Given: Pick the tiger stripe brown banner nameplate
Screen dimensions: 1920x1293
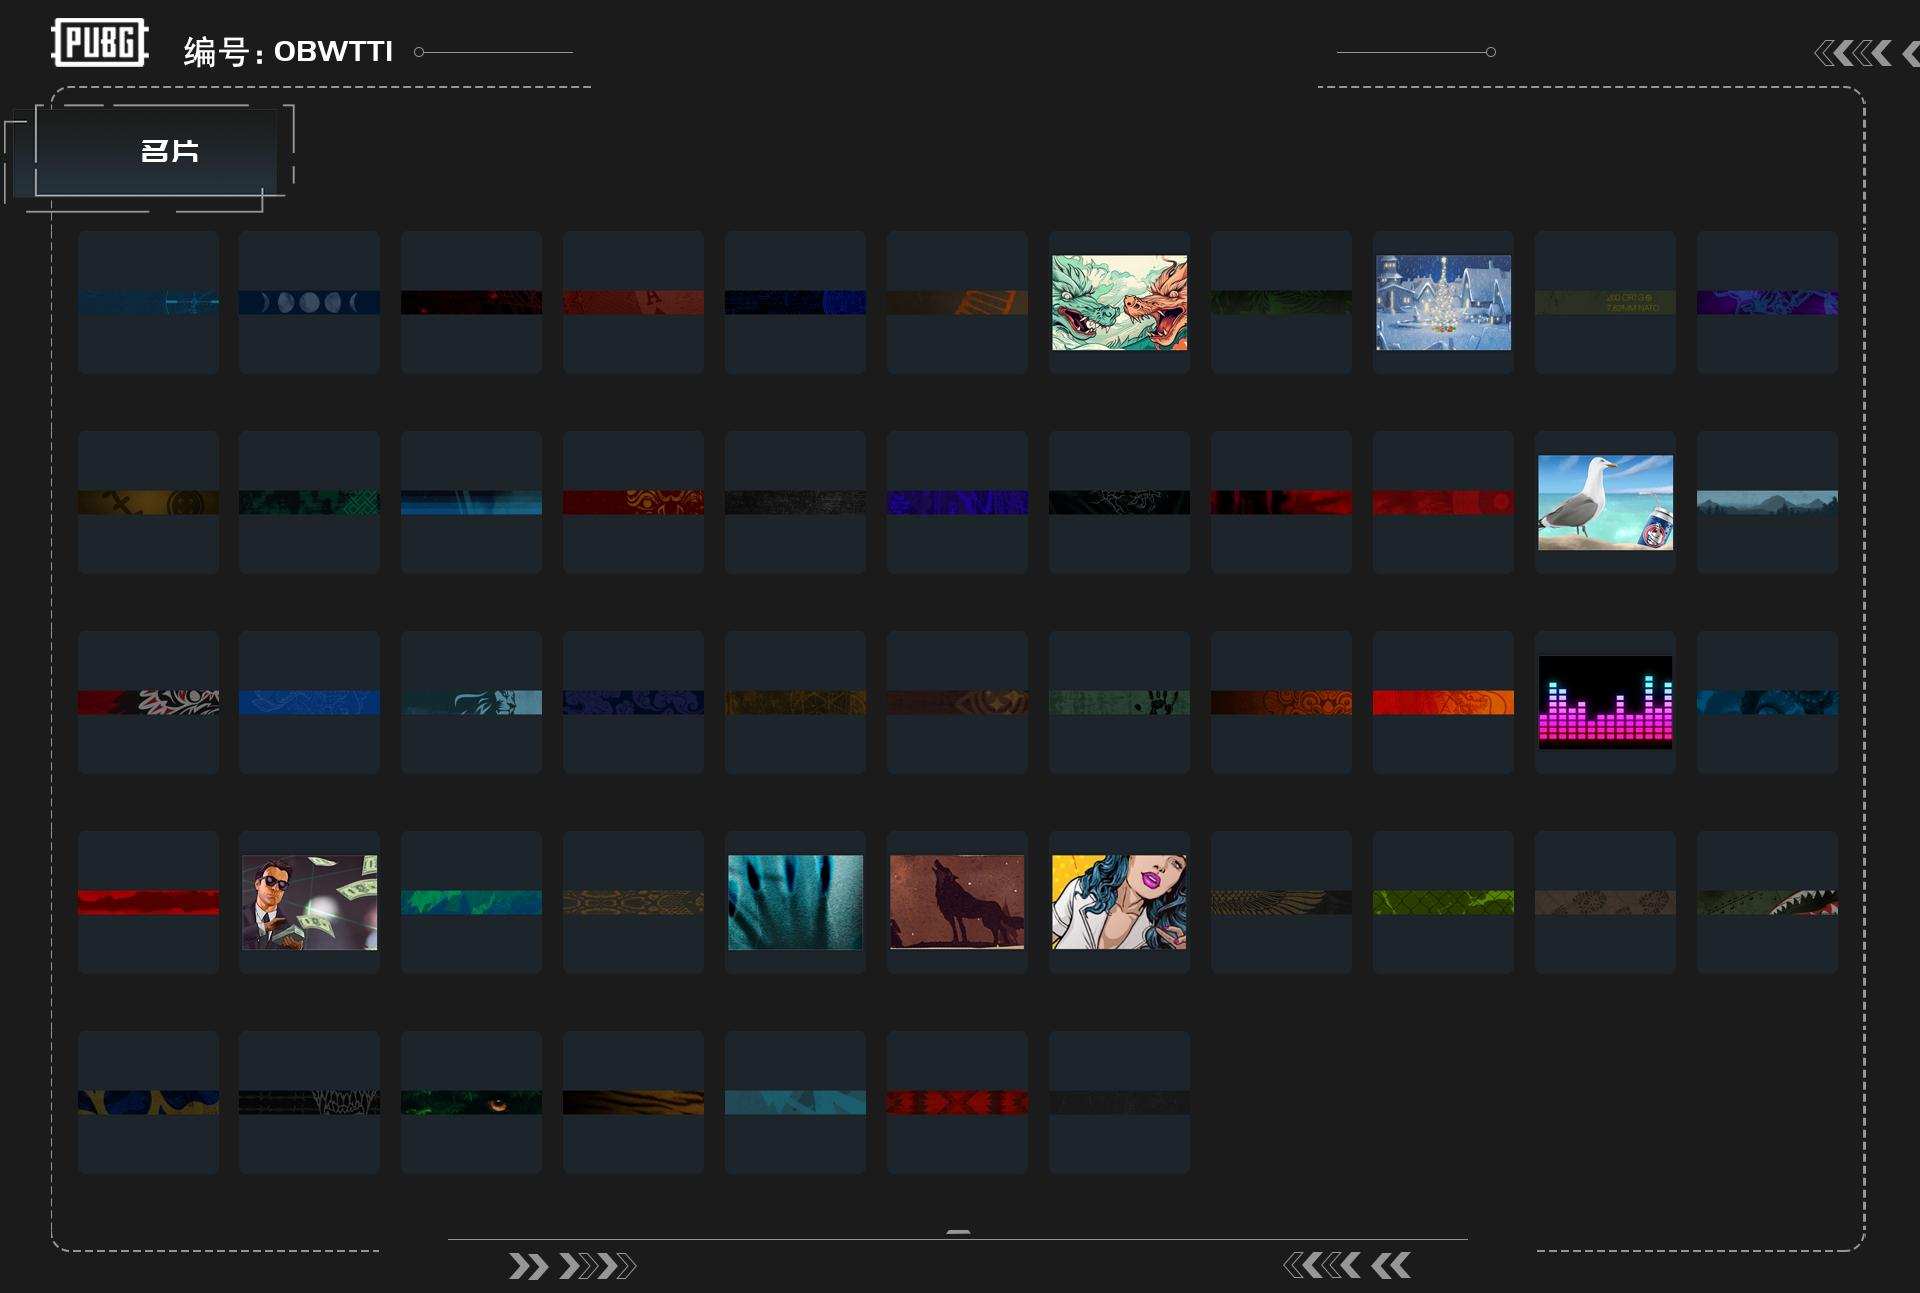Looking at the screenshot, I should (x=633, y=1102).
